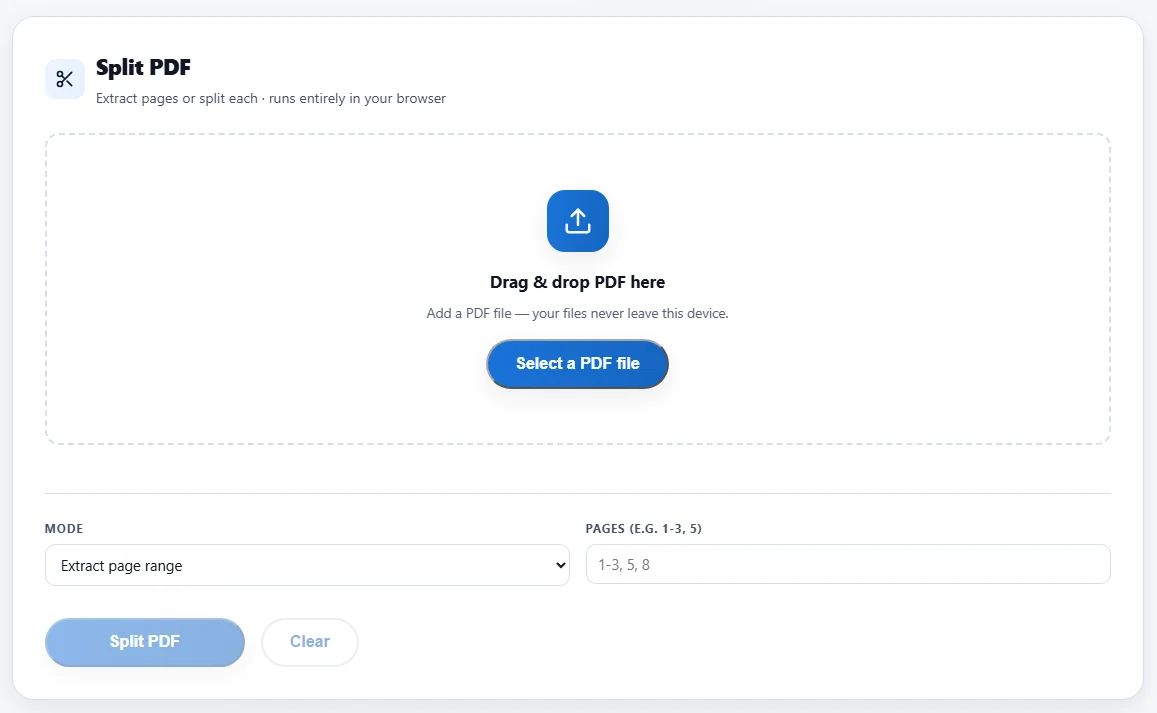
Task: Click the 'files never leave this device' text
Action: [x=645, y=313]
